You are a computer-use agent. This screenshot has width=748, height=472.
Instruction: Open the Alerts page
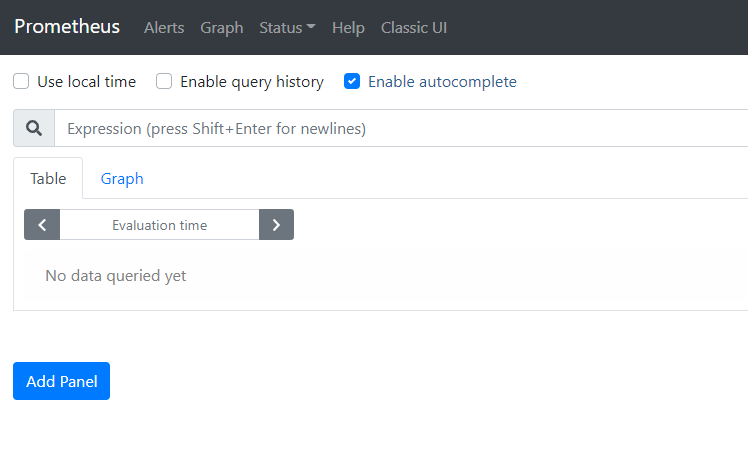click(164, 28)
